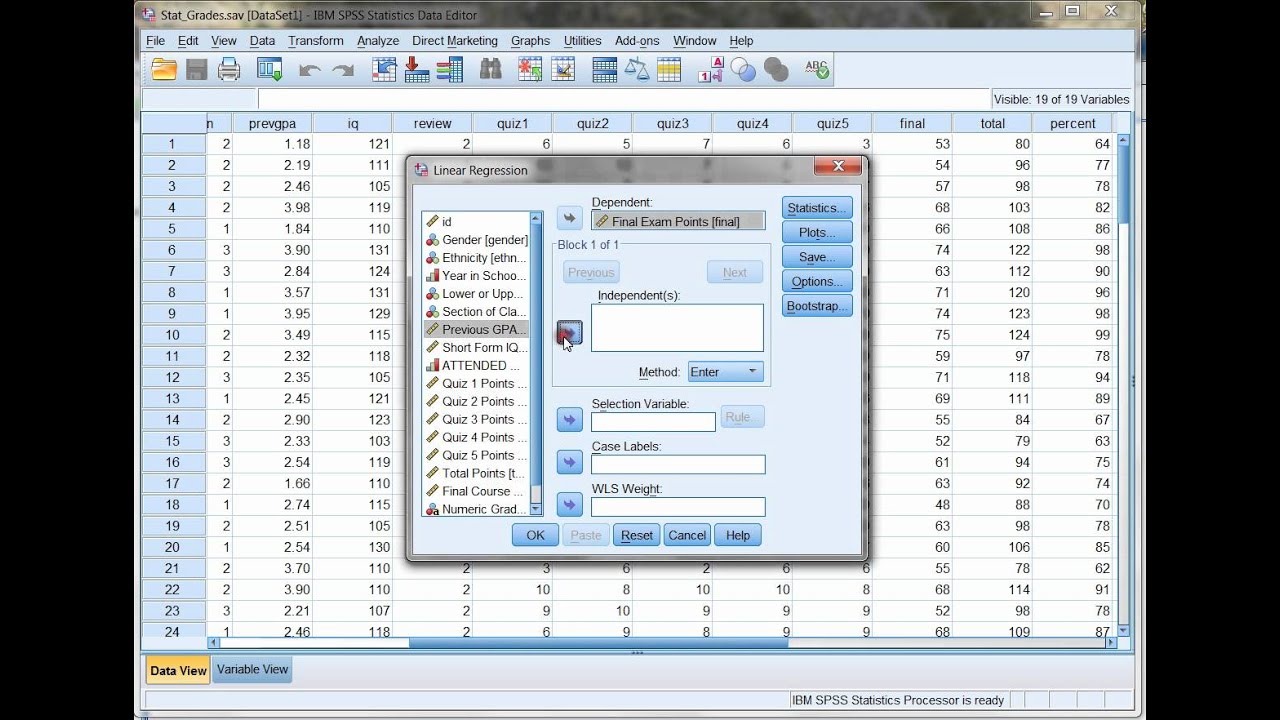Run Spell check ABC icon
Image resolution: width=1280 pixels, height=720 pixels.
[816, 69]
